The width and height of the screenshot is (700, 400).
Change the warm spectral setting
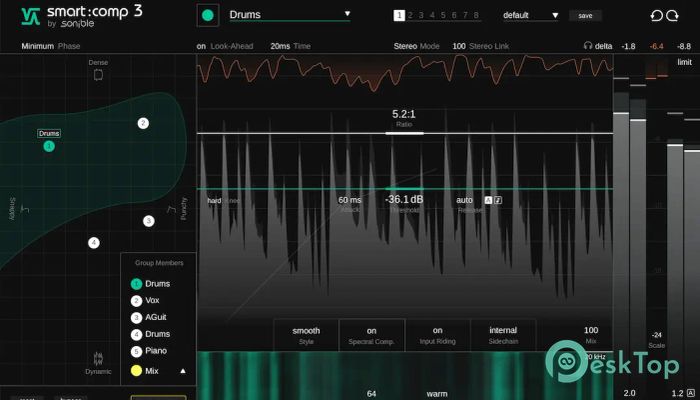(437, 394)
